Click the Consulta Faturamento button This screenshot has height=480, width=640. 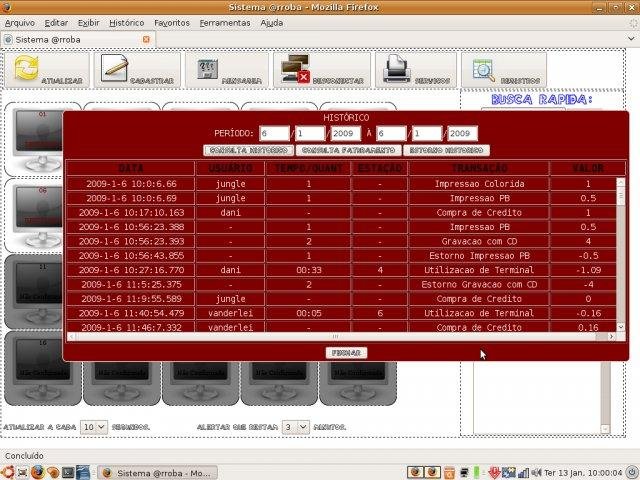pyautogui.click(x=348, y=150)
